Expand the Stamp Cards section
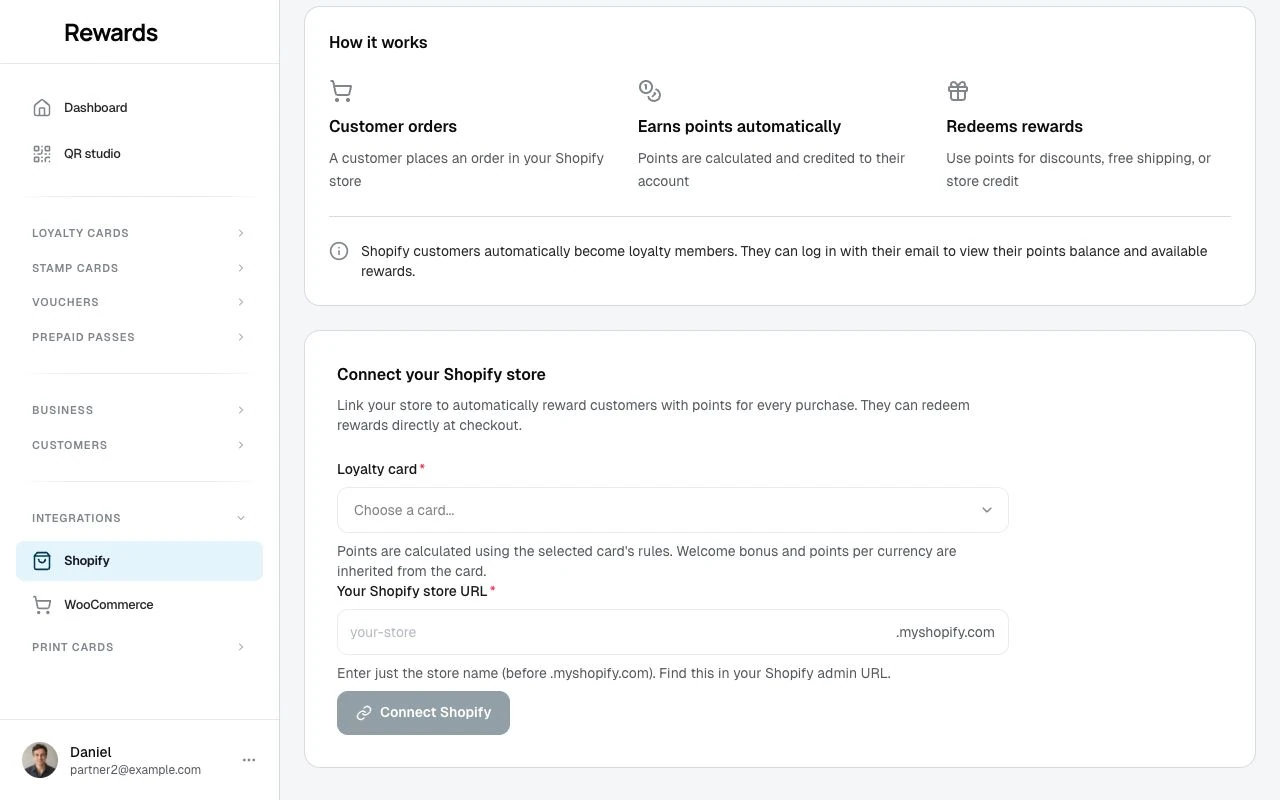Viewport: 1280px width, 800px height. [139, 268]
